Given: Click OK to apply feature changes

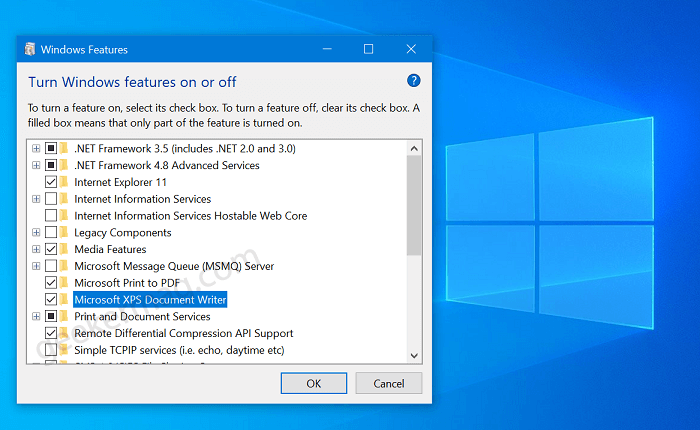Looking at the screenshot, I should [x=313, y=383].
